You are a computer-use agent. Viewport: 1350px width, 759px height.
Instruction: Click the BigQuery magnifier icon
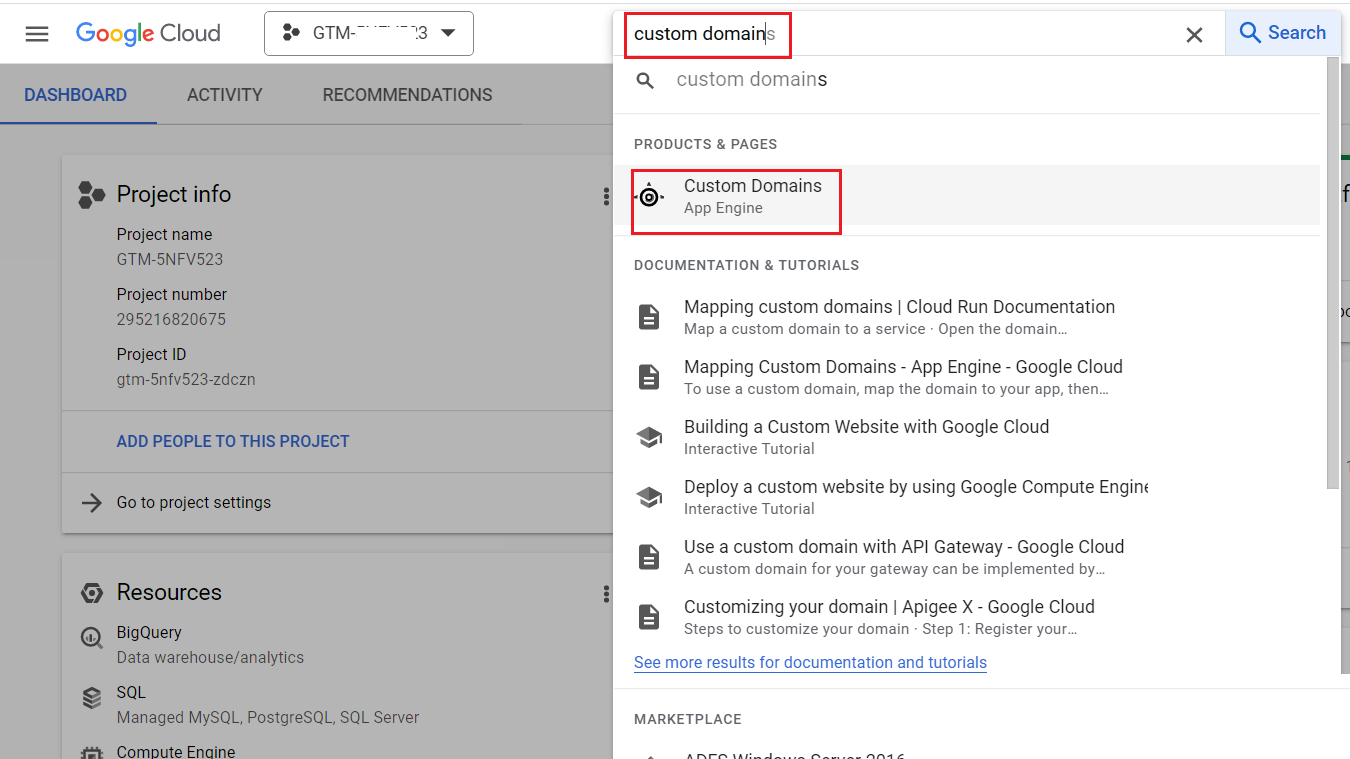pos(92,637)
